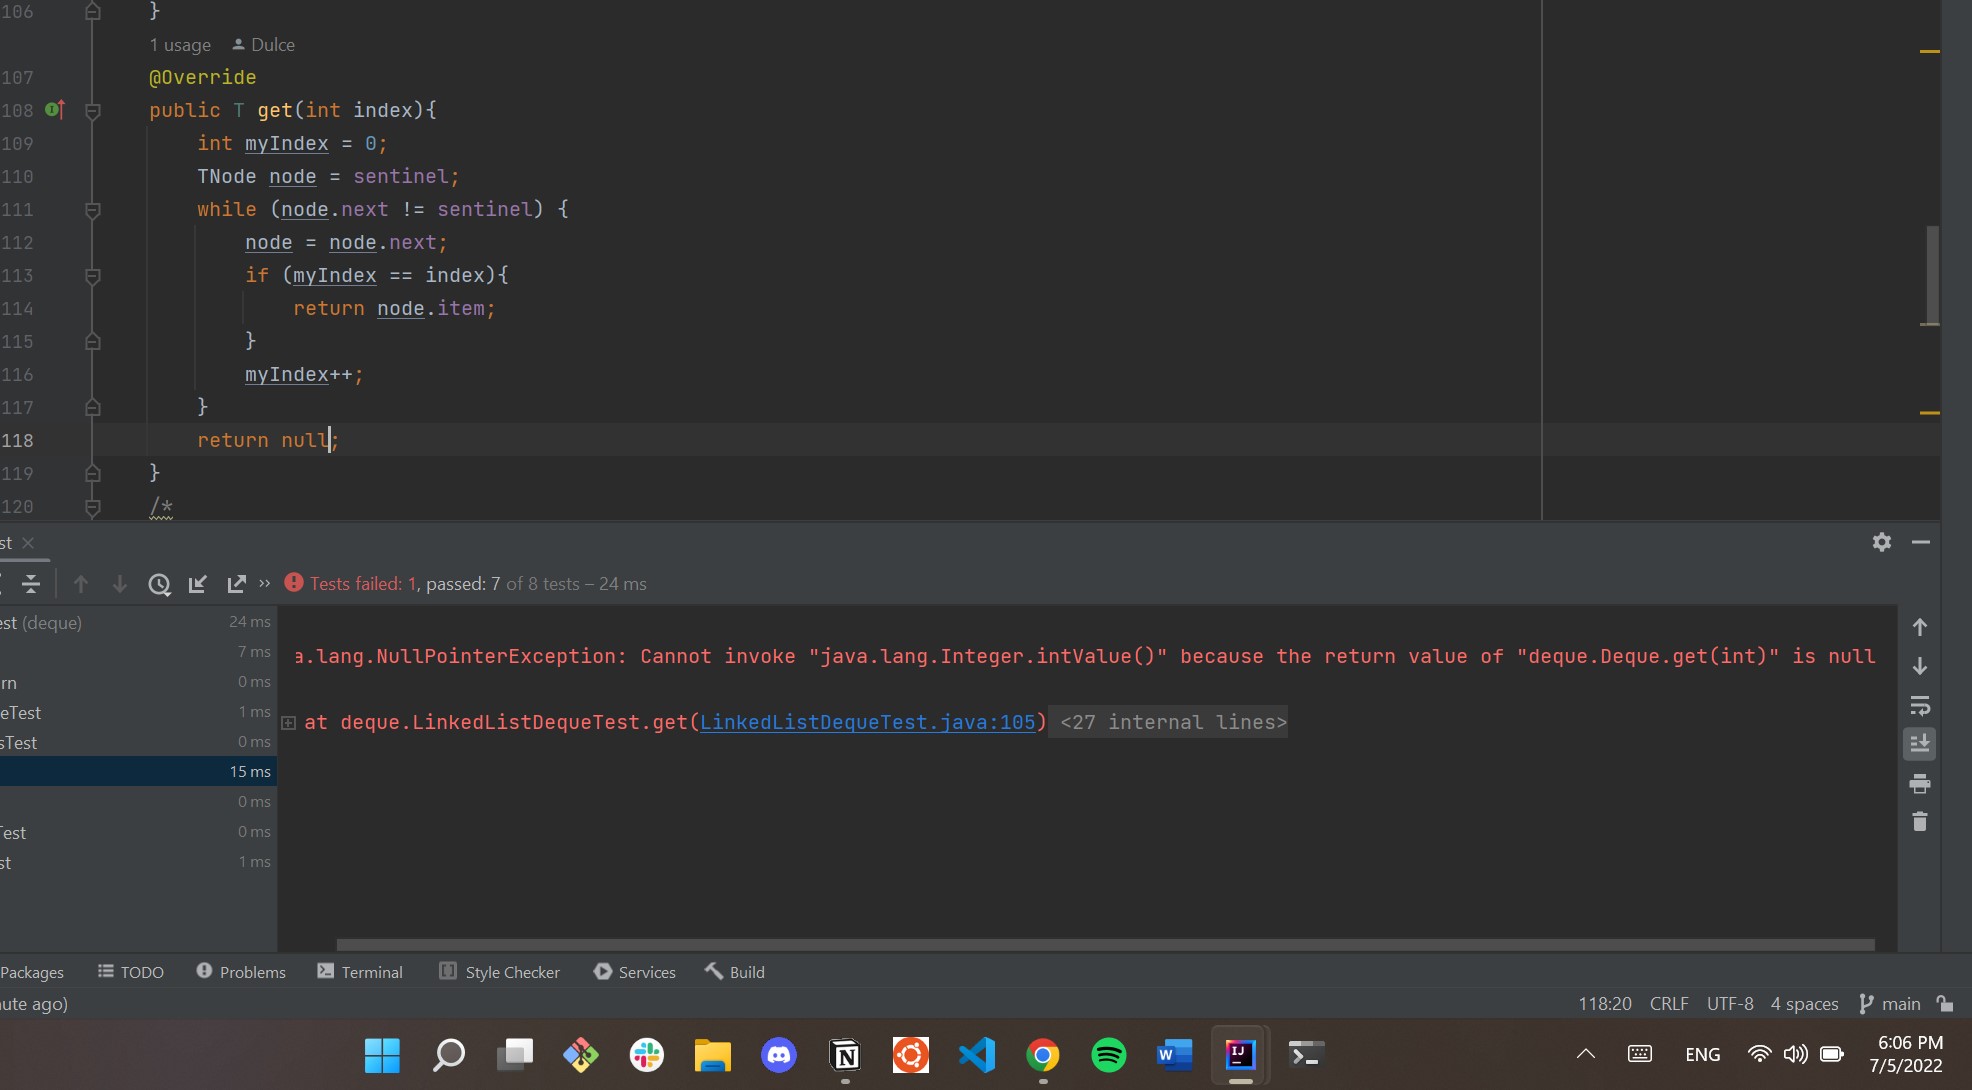
Task: Expand the 27 internal lines in the stack trace
Action: 1172,722
